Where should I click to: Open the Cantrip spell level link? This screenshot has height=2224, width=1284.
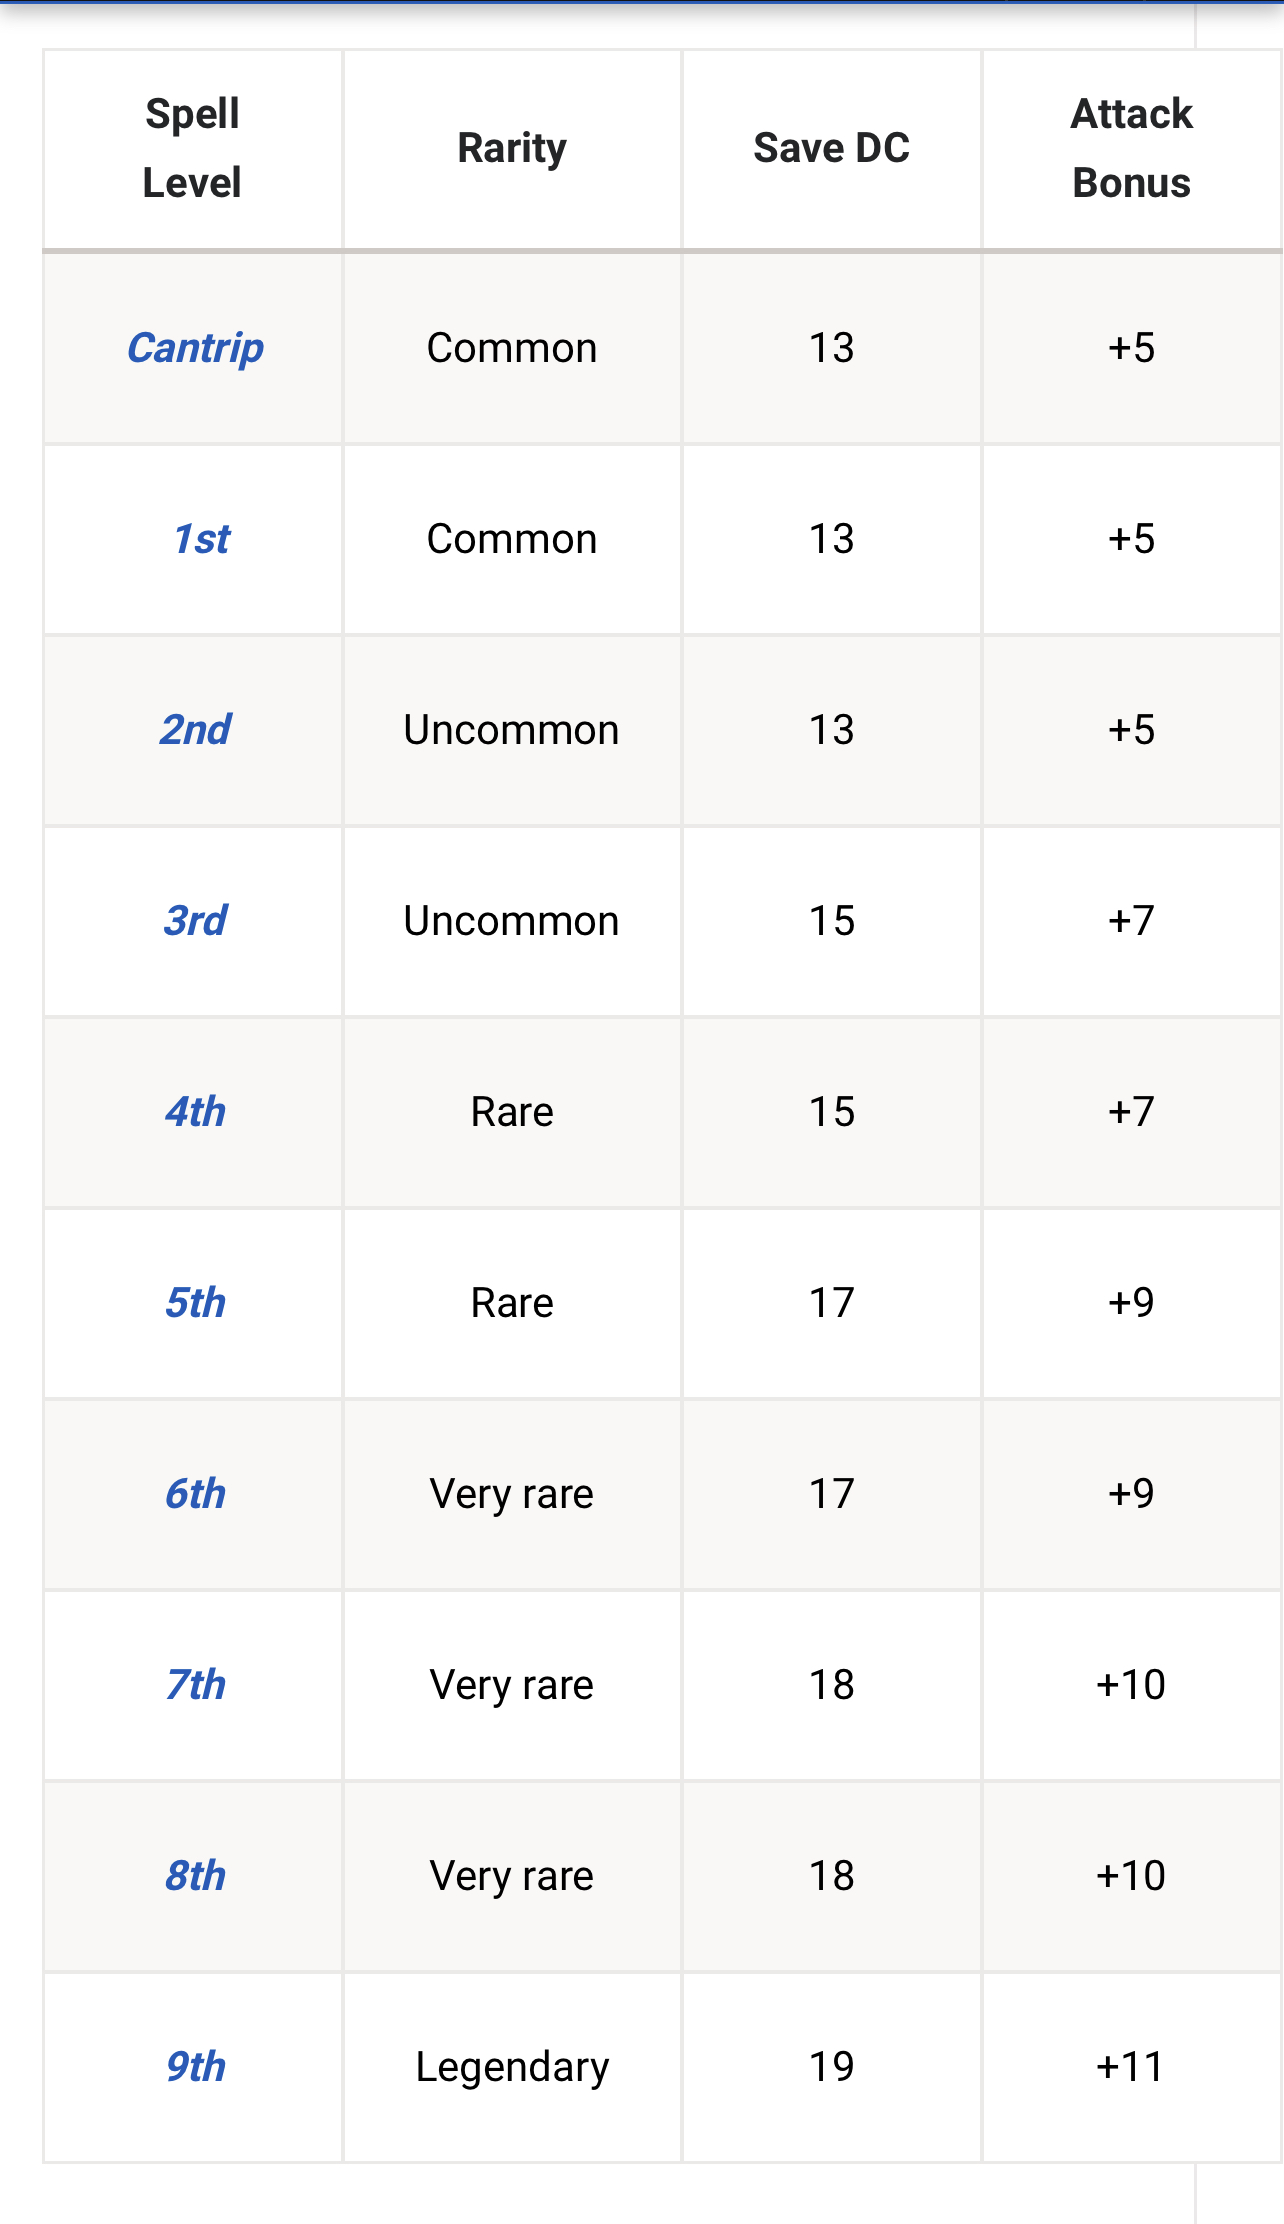[x=195, y=348]
